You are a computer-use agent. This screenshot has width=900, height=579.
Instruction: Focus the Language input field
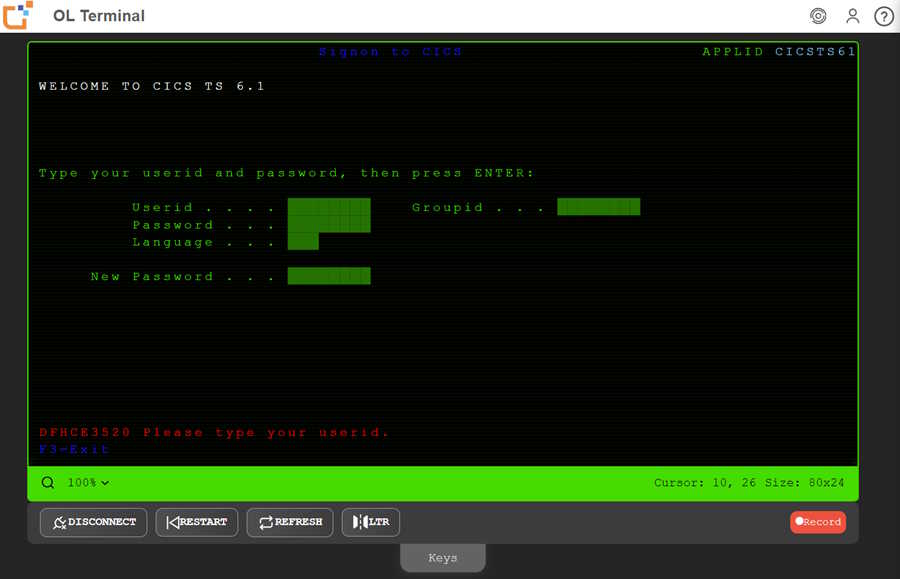(x=303, y=242)
